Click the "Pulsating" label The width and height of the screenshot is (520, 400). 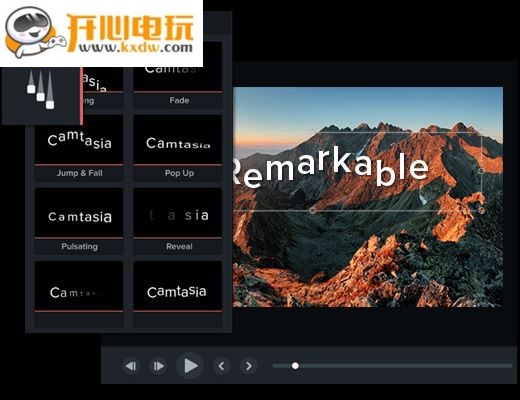pyautogui.click(x=80, y=247)
